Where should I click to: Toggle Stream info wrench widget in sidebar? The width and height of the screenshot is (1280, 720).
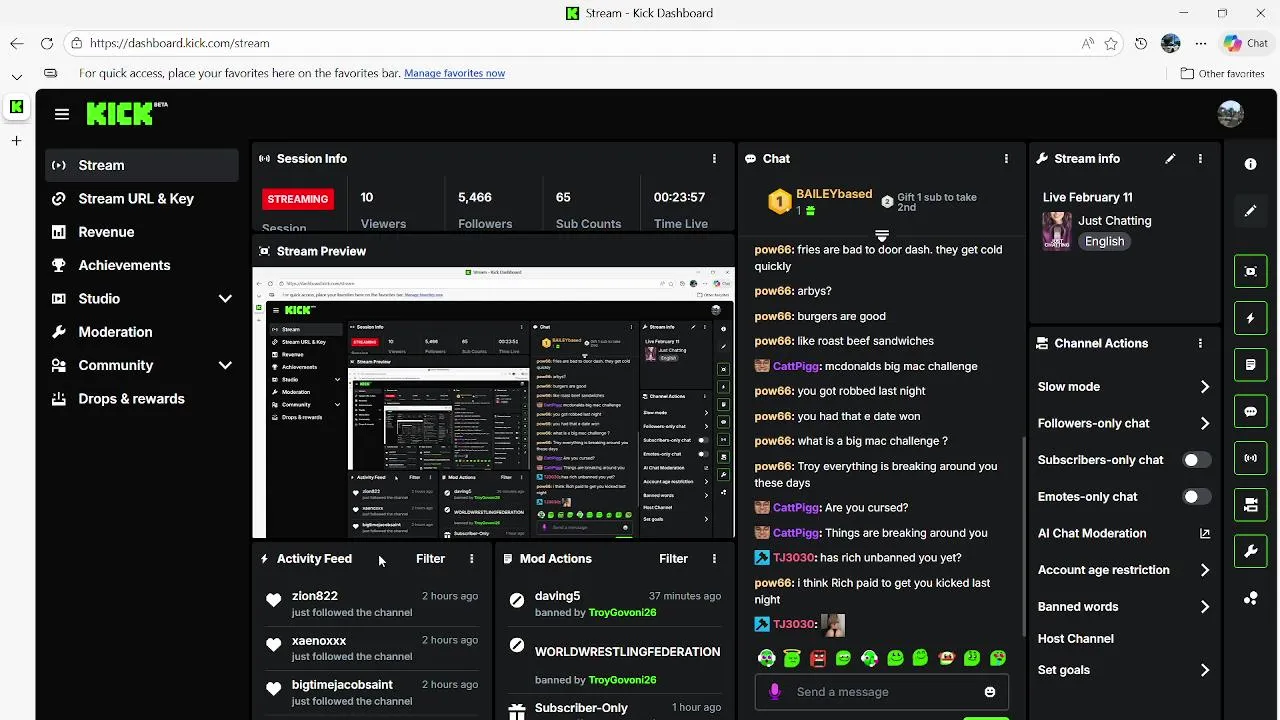[x=1250, y=551]
